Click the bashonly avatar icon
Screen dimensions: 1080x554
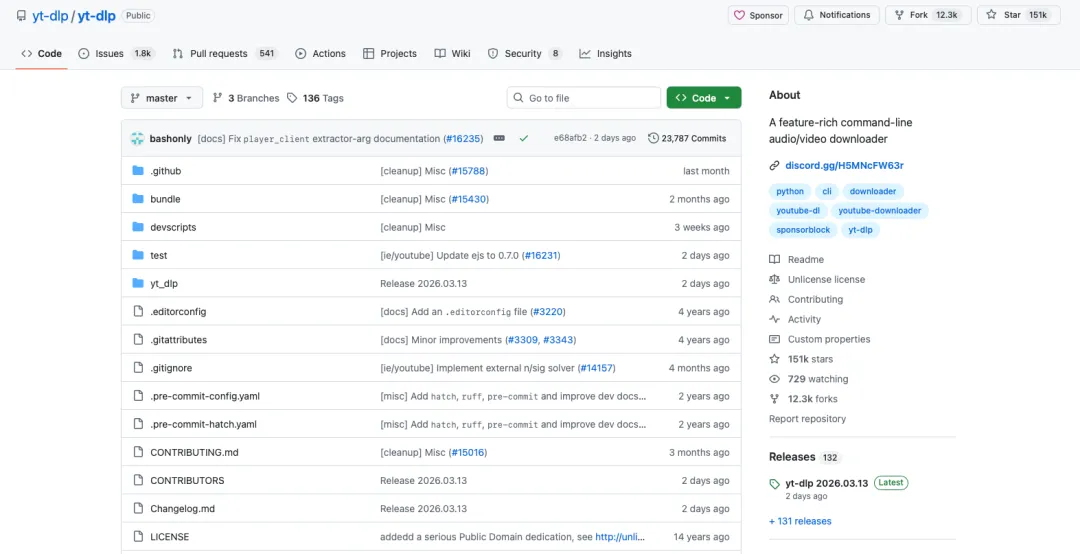click(x=137, y=138)
